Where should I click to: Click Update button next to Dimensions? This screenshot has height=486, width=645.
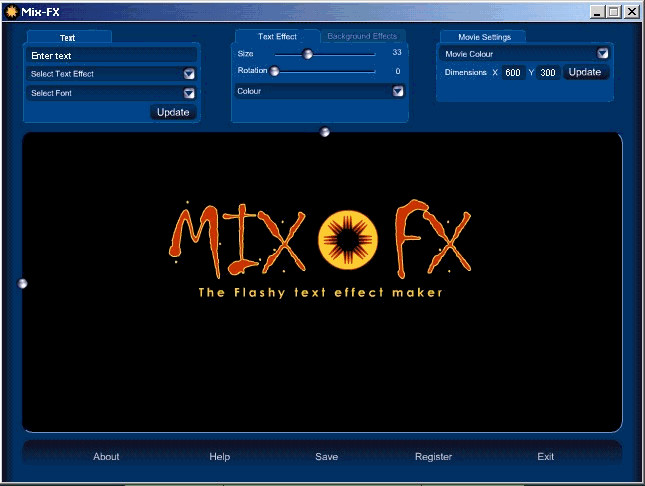(585, 72)
